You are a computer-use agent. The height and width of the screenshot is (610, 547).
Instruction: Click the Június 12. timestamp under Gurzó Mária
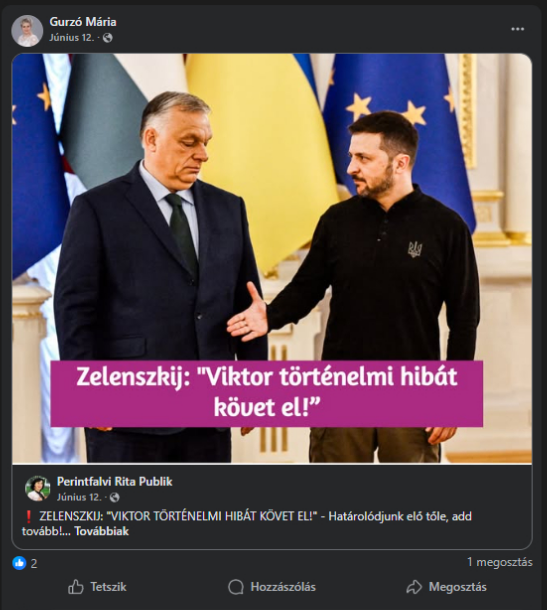72,38
